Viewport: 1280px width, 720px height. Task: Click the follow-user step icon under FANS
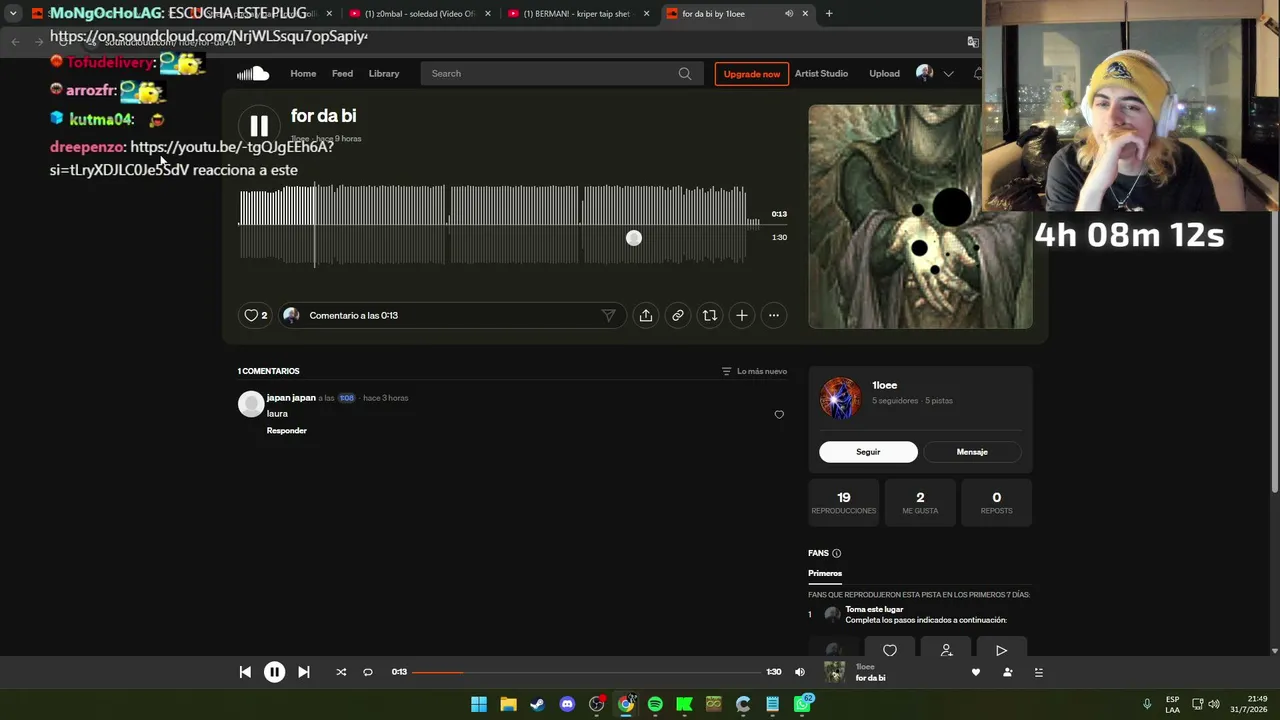tap(946, 650)
